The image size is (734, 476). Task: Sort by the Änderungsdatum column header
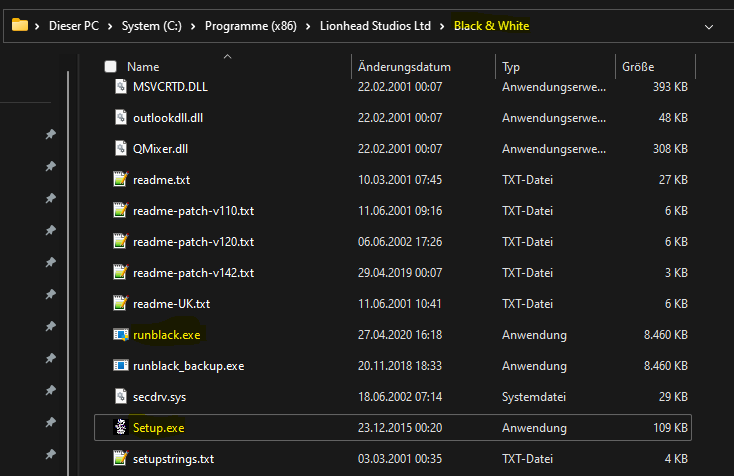tap(404, 67)
